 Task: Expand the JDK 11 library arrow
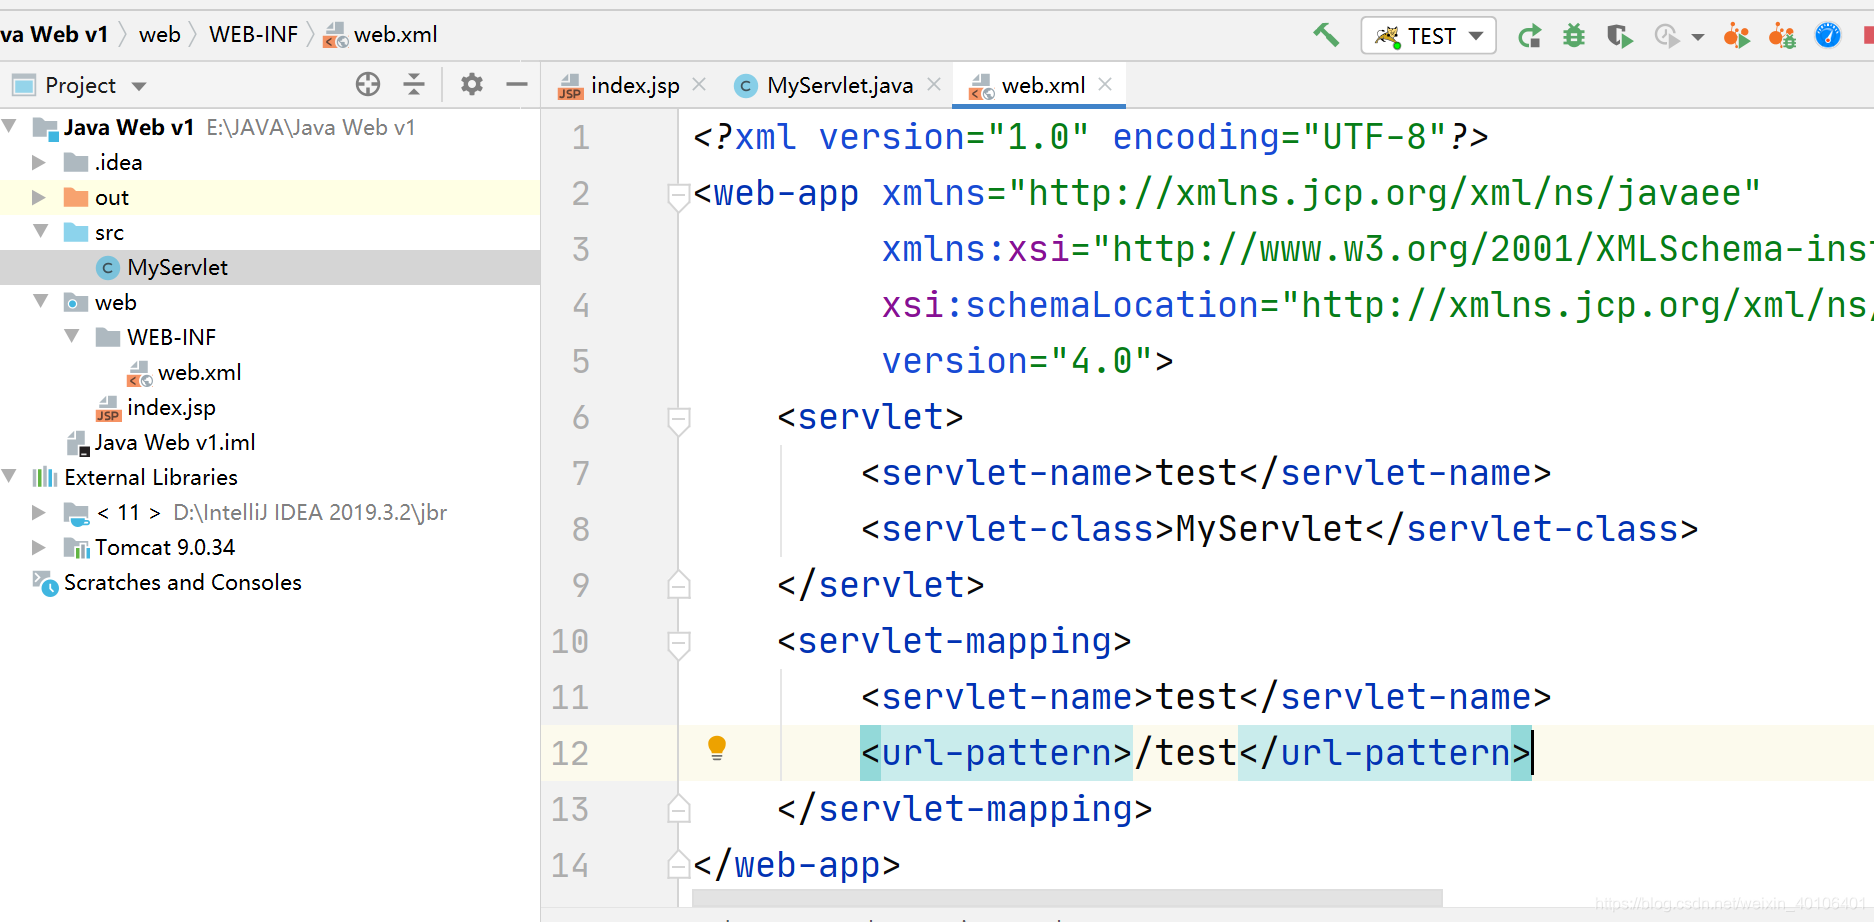39,512
